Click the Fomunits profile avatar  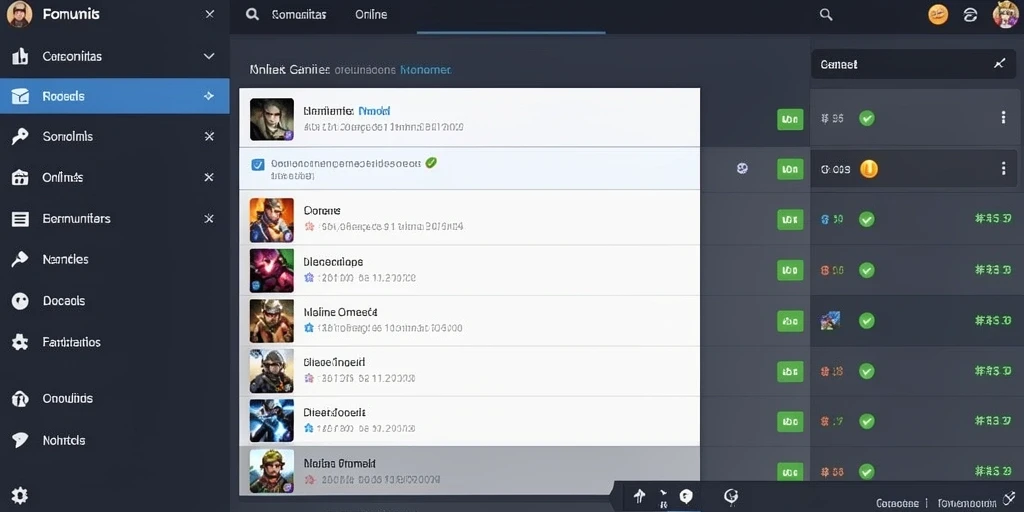tap(19, 14)
